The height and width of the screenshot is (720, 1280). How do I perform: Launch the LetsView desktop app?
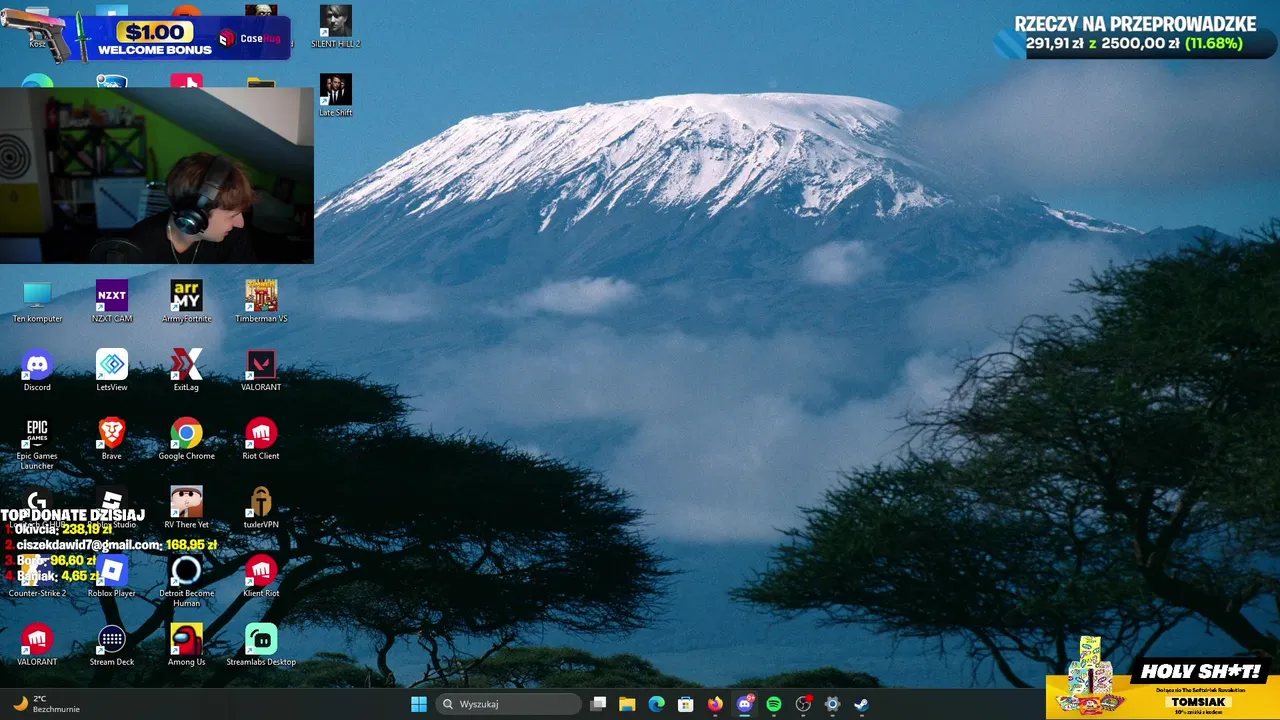click(111, 370)
